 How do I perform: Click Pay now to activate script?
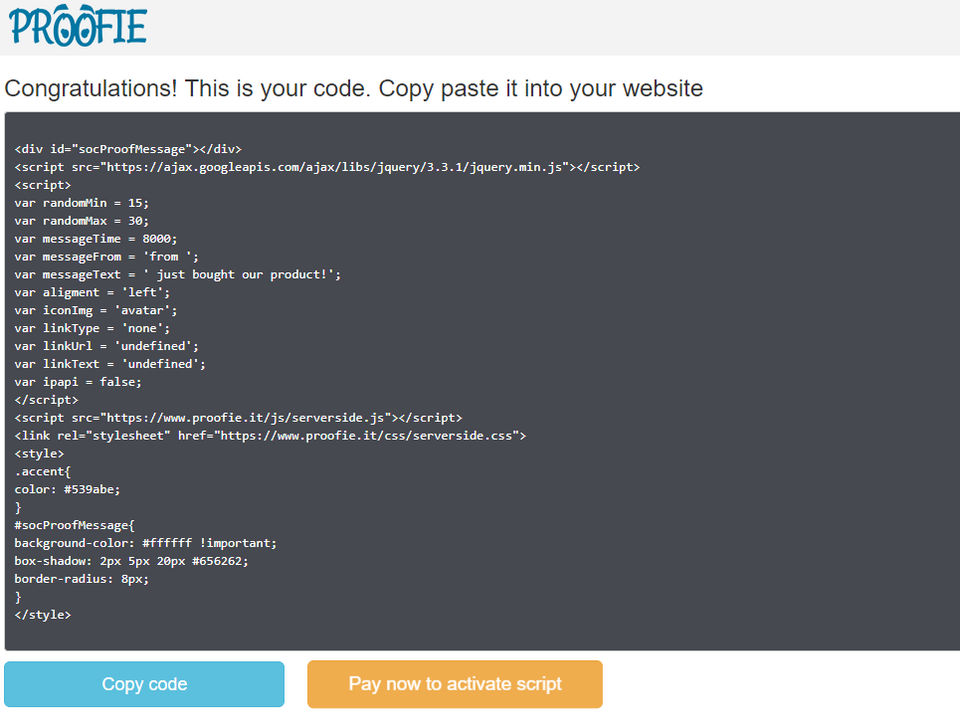click(455, 684)
